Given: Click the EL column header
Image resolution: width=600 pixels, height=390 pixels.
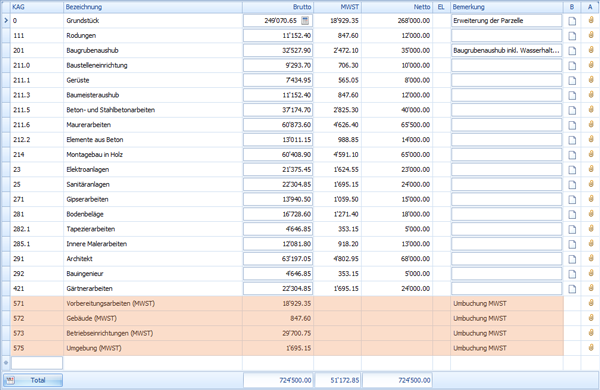Looking at the screenshot, I should pyautogui.click(x=442, y=7).
